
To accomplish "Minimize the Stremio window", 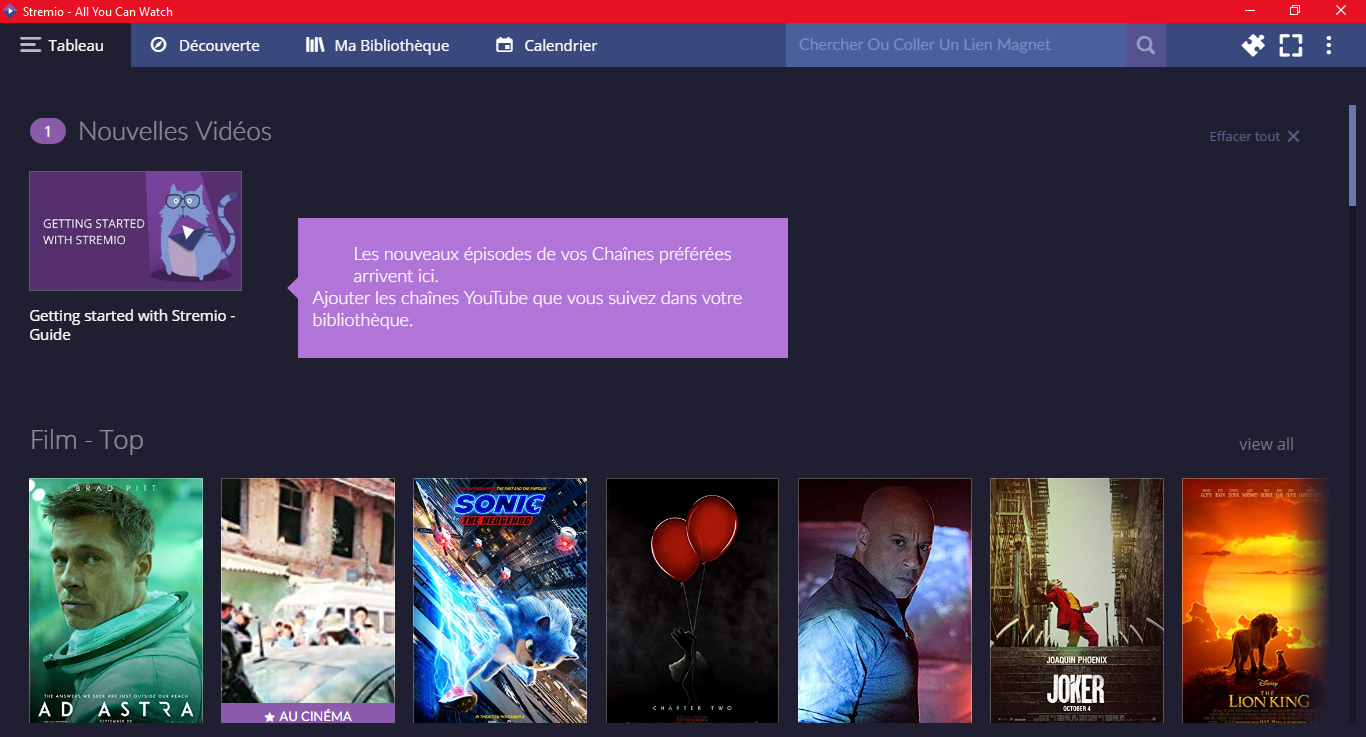I will click(1250, 11).
